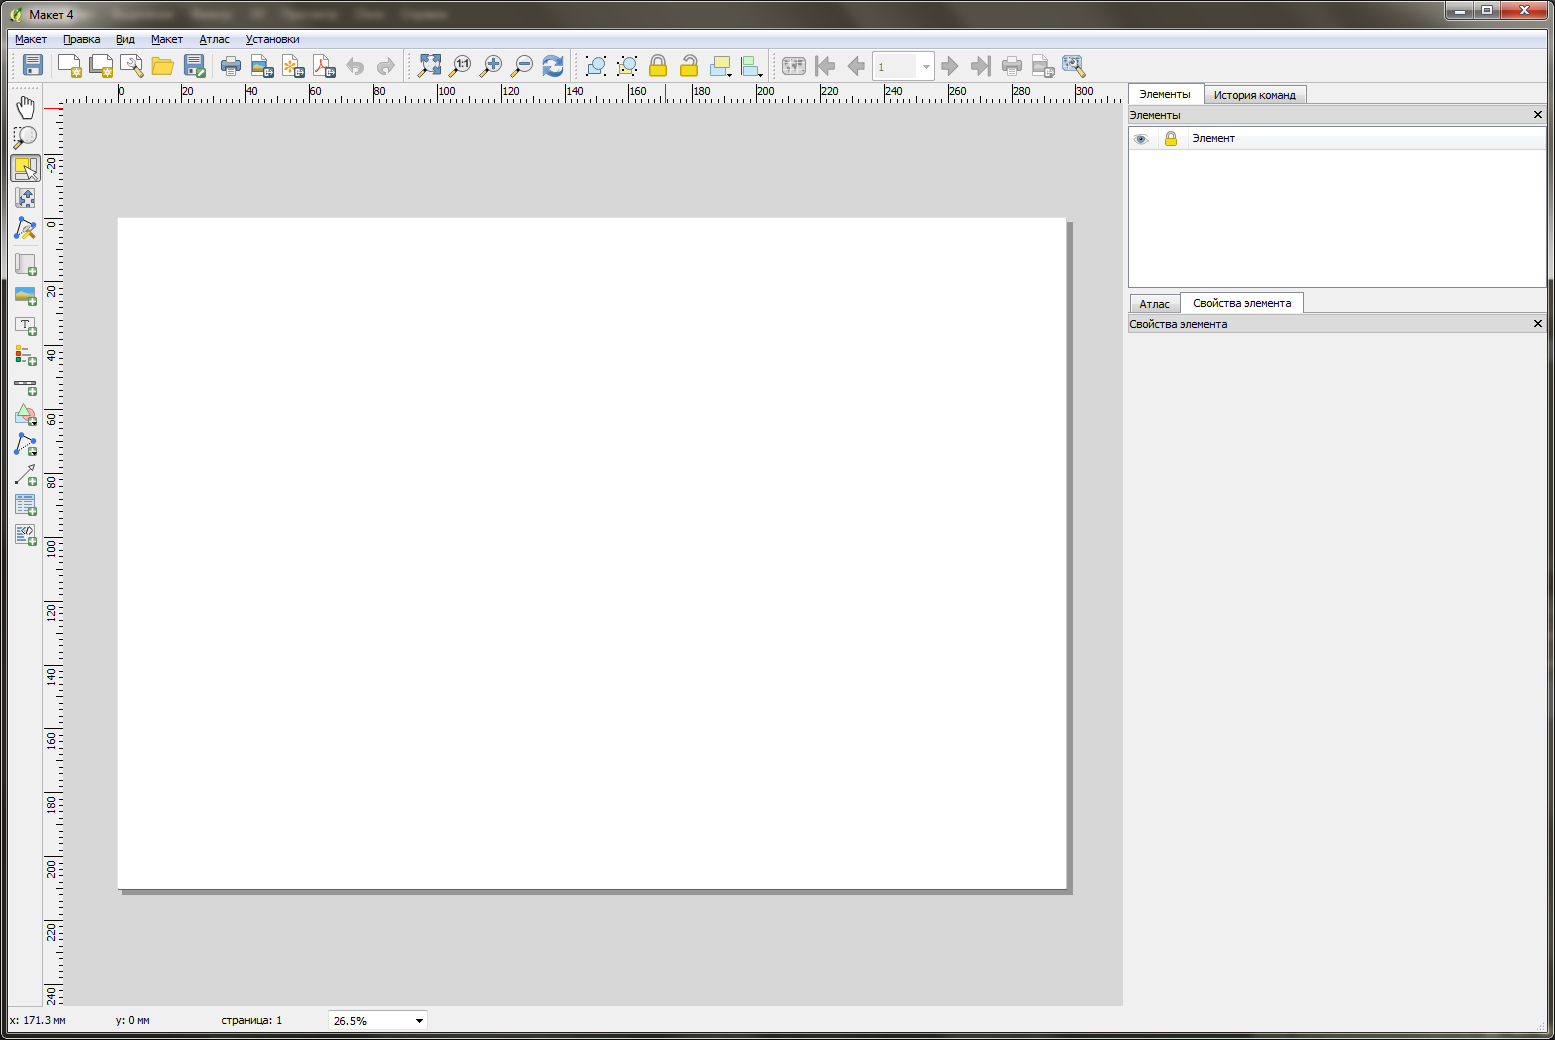Image resolution: width=1555 pixels, height=1040 pixels.
Task: Toggle the padlock lock column header
Action: point(1171,139)
